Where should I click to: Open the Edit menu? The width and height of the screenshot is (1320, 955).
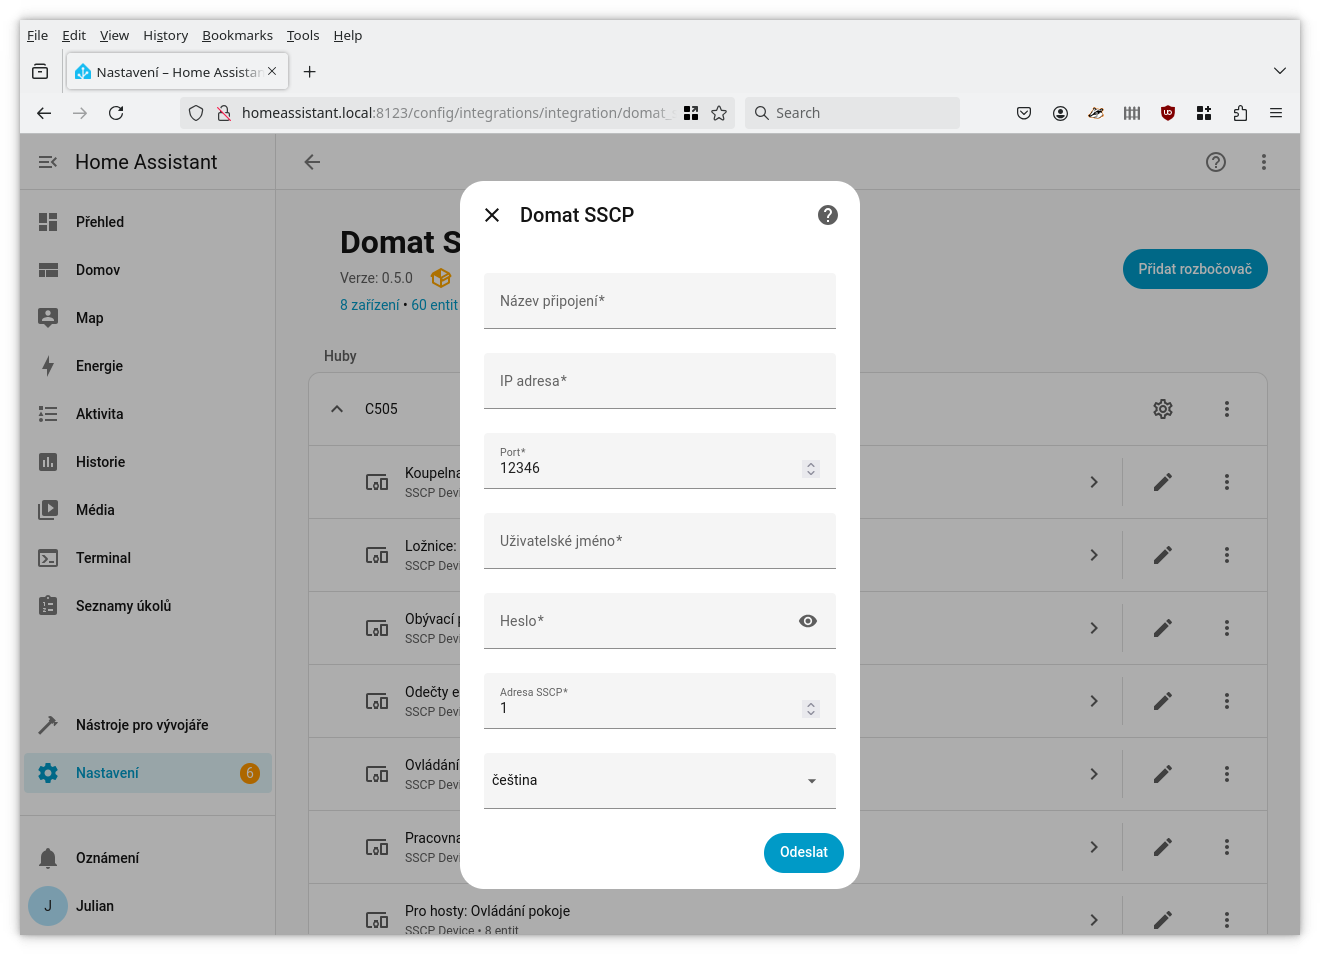click(x=74, y=35)
